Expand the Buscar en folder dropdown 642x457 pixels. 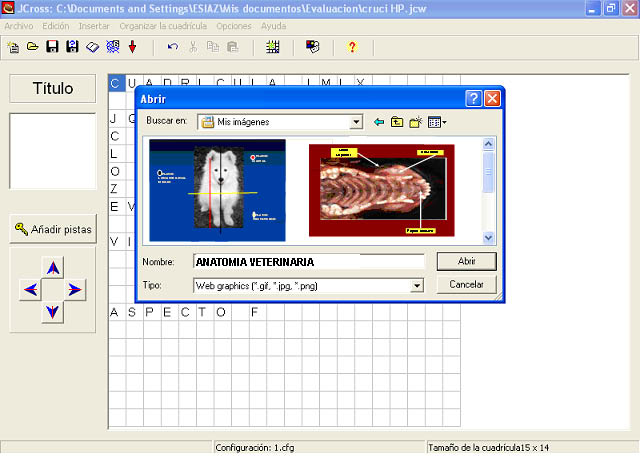356,122
